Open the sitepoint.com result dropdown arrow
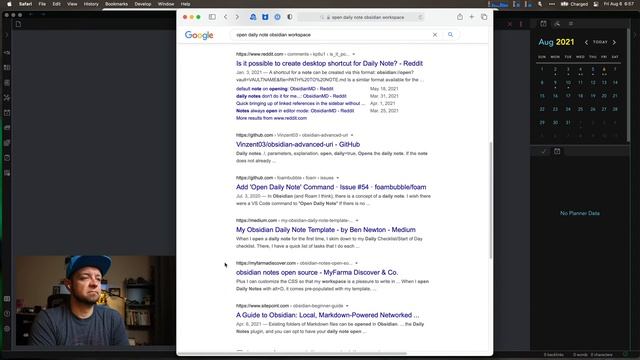This screenshot has width=640, height=360. [347, 306]
